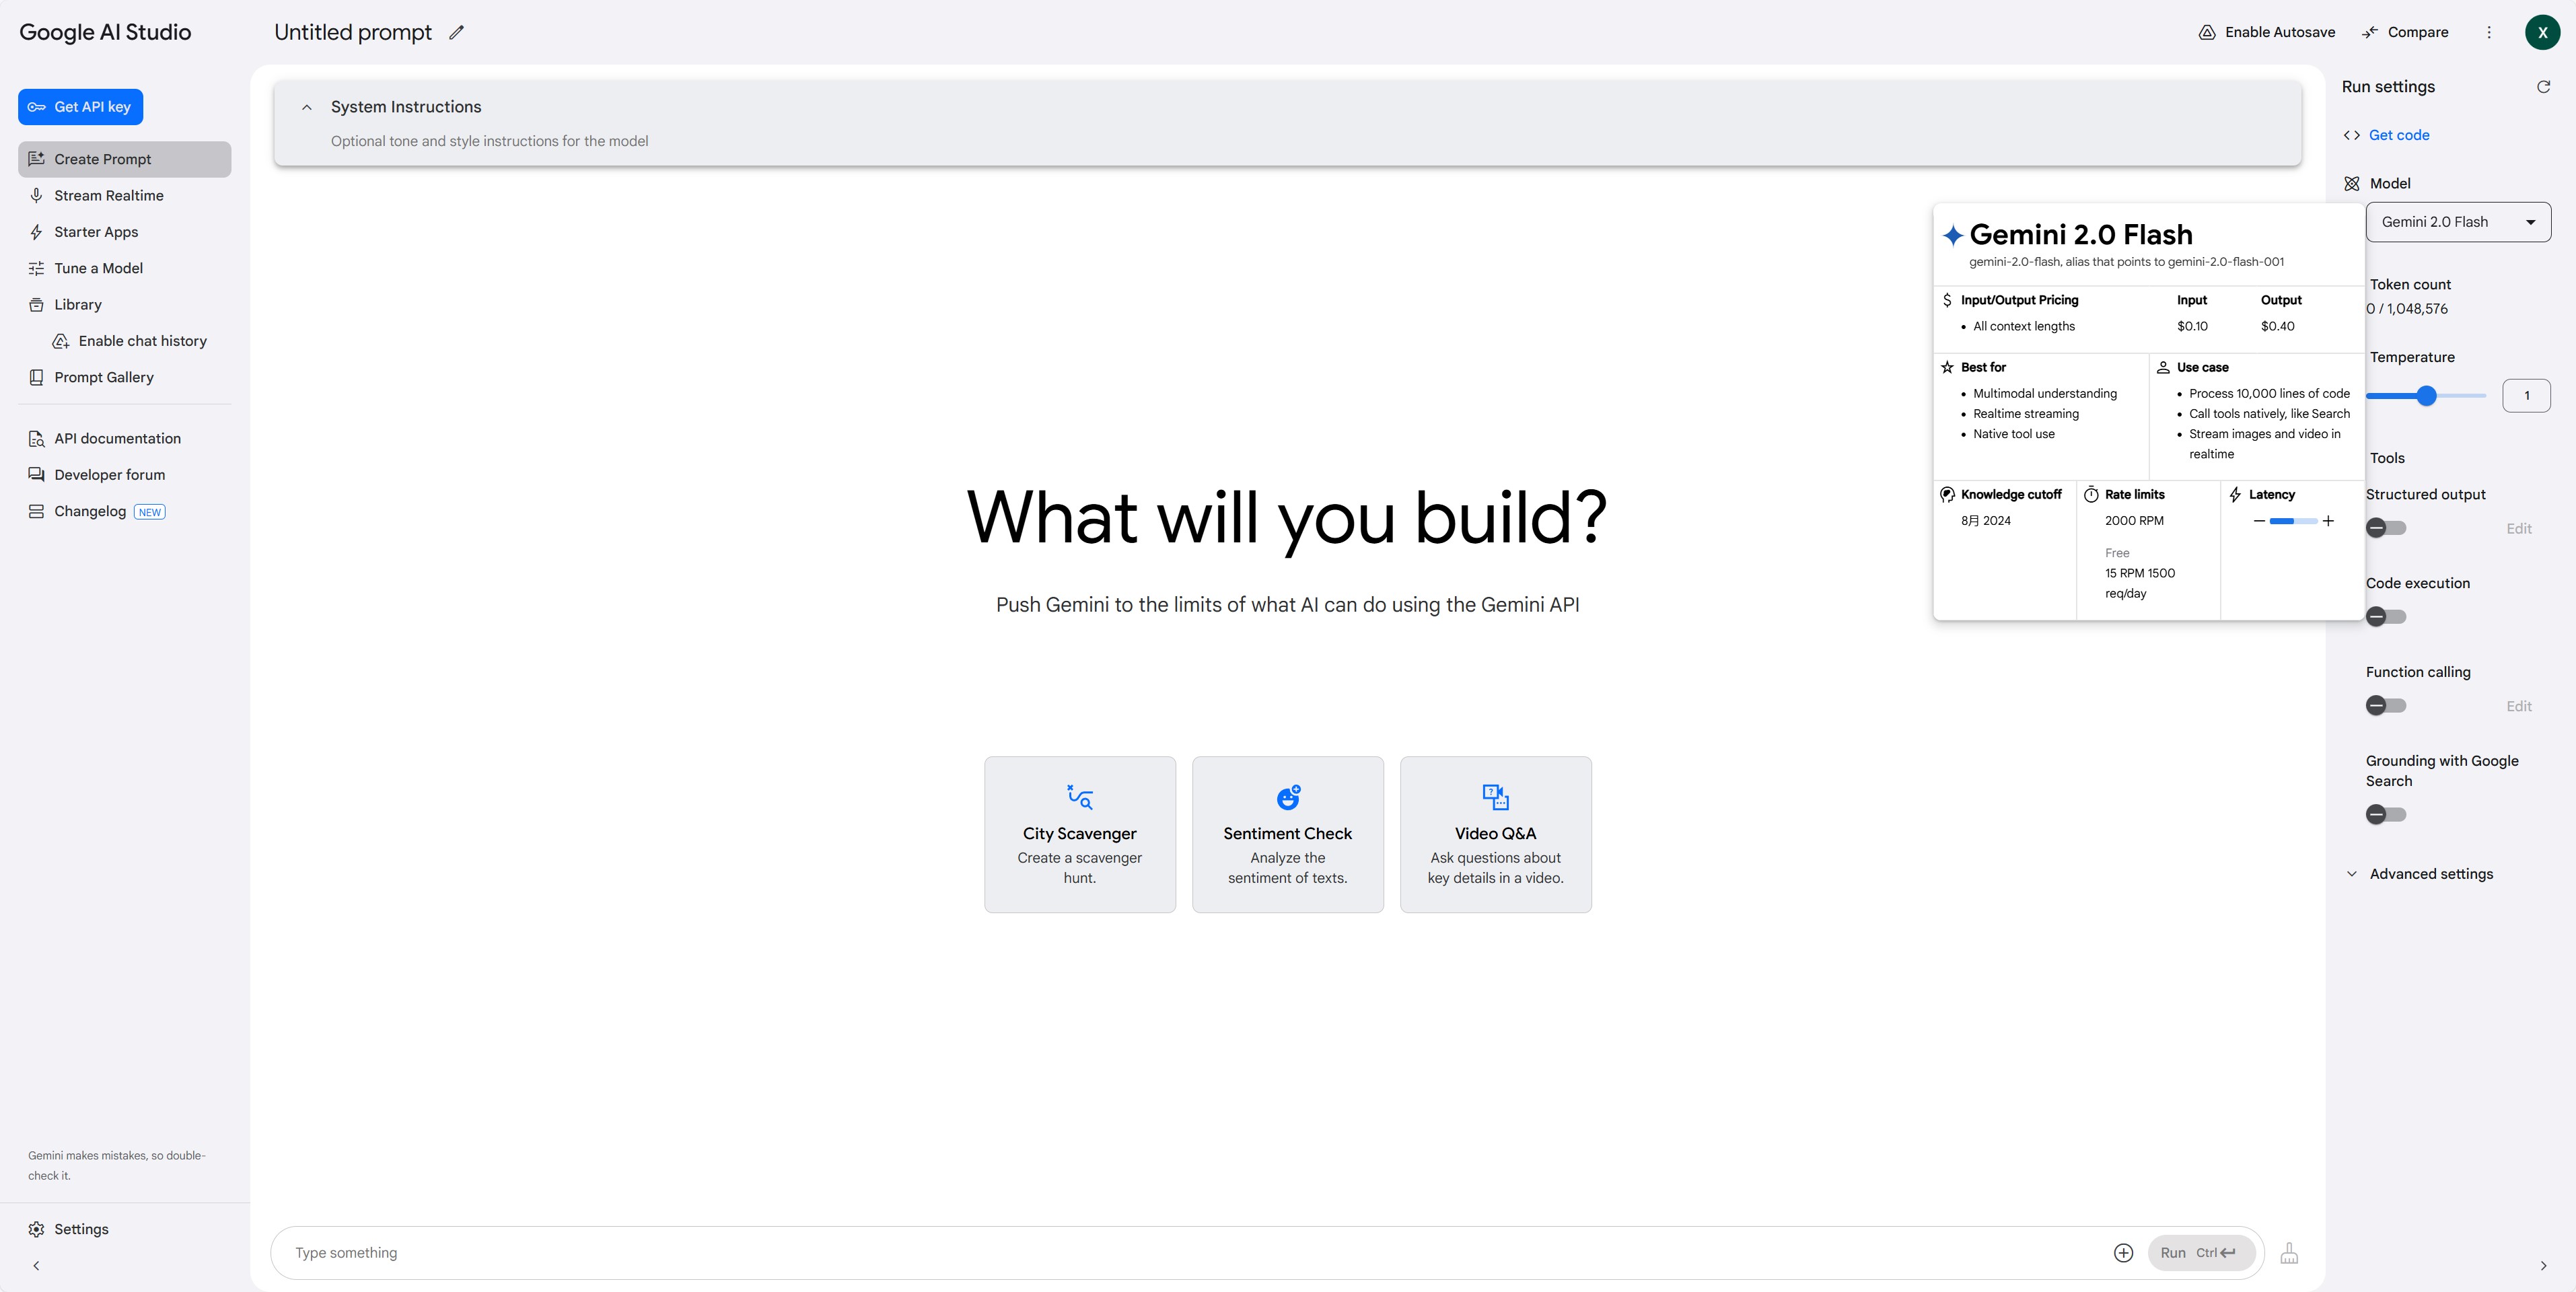
Task: Click the Temperature value box
Action: 2526,396
